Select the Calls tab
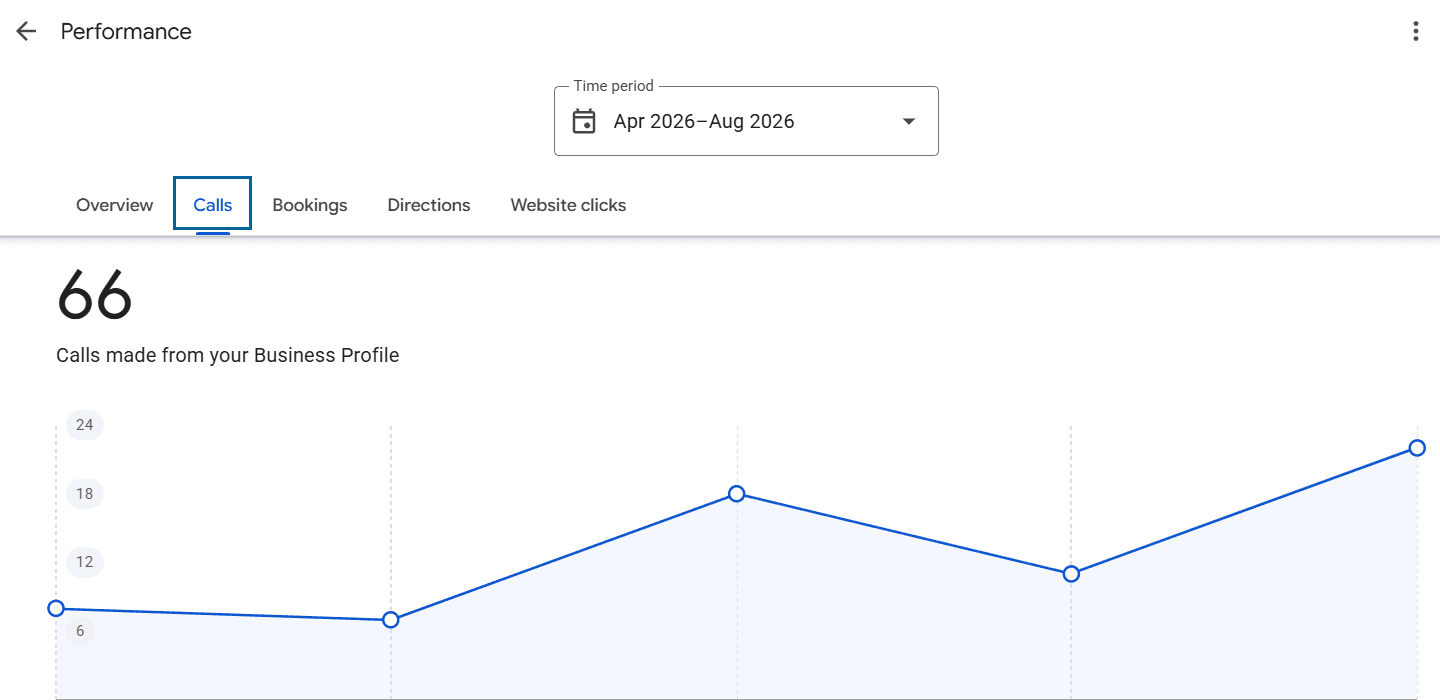Screen dimensions: 1440x700 click(x=213, y=205)
